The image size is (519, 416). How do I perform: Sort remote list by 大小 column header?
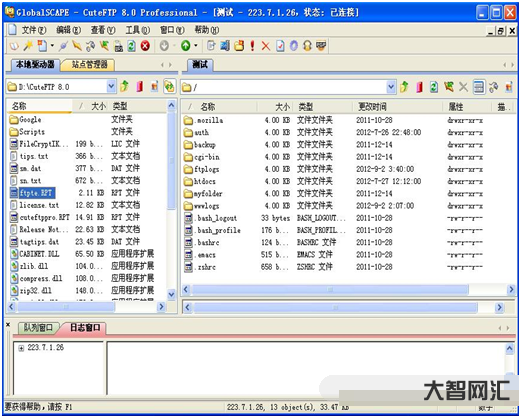click(275, 107)
